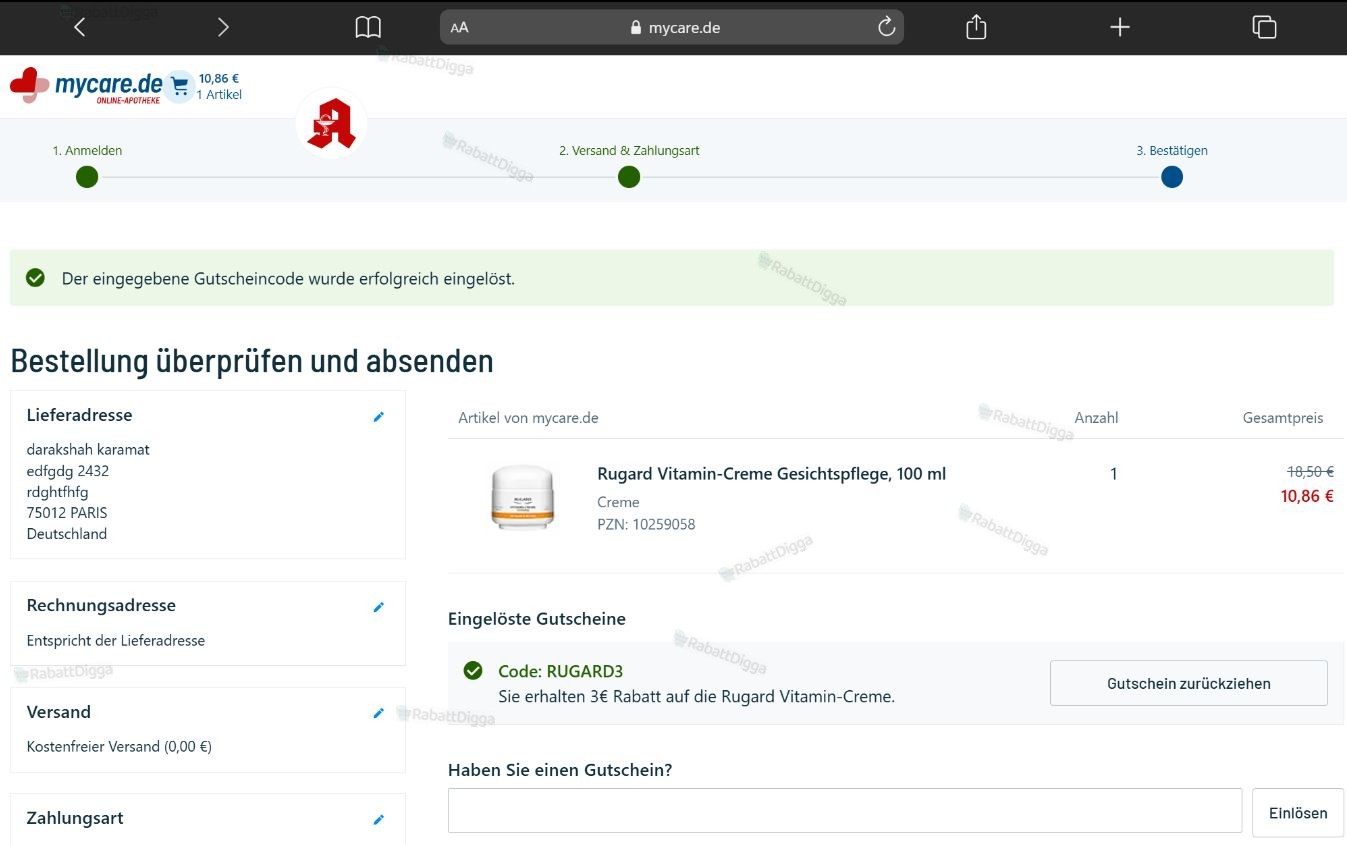Open the shopping cart icon

pos(180,87)
